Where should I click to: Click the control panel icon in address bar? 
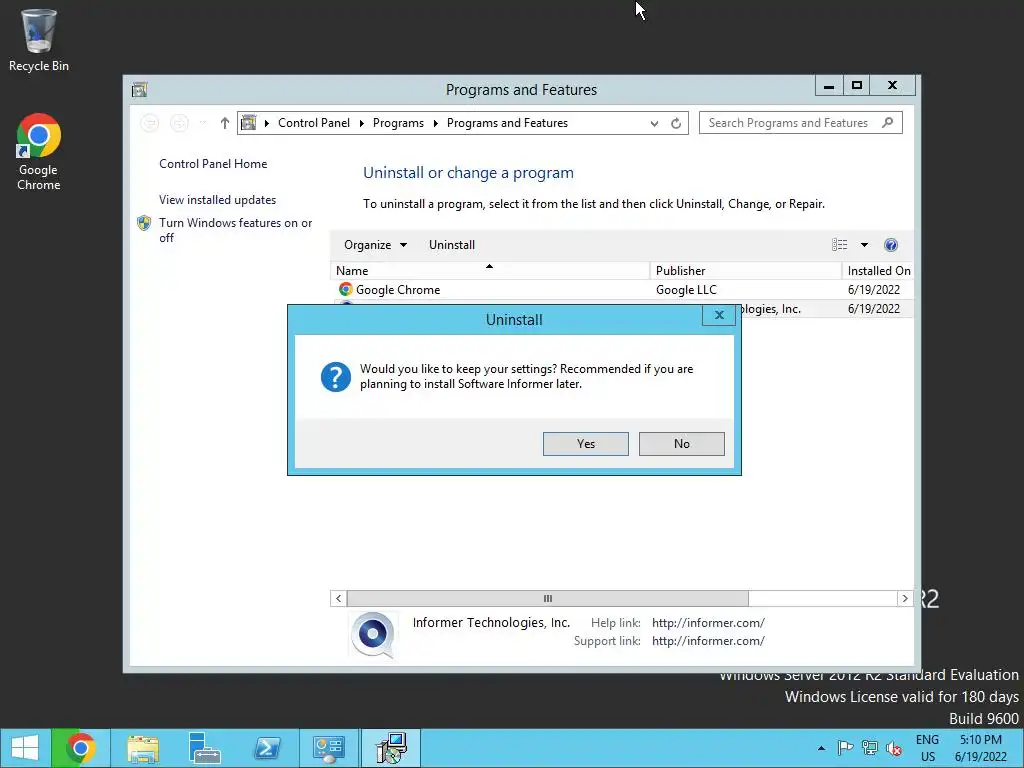click(249, 123)
